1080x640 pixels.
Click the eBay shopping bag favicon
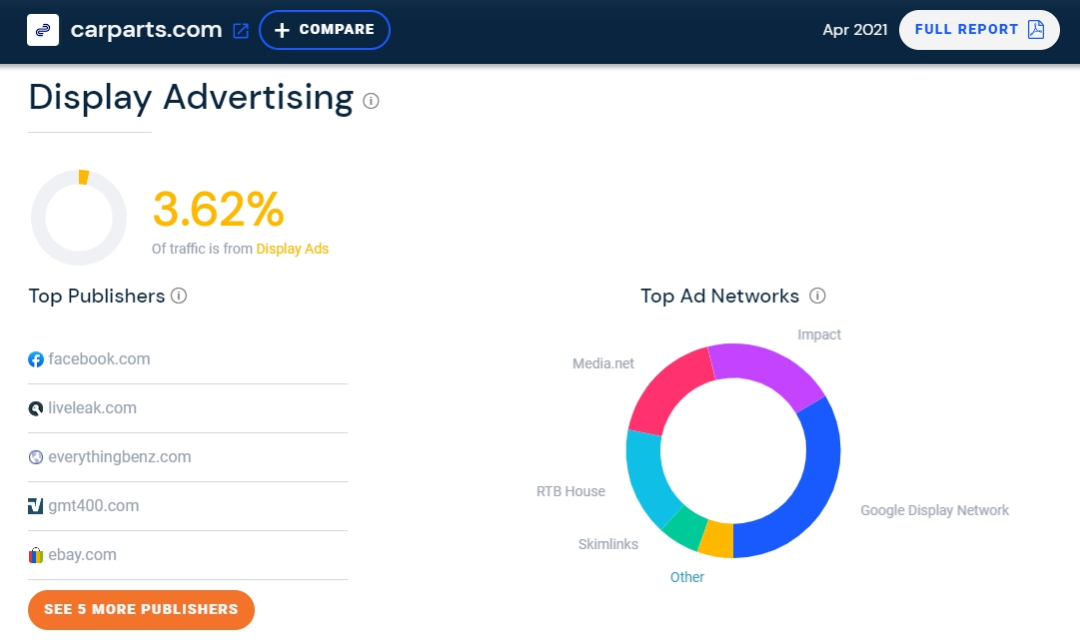35,554
